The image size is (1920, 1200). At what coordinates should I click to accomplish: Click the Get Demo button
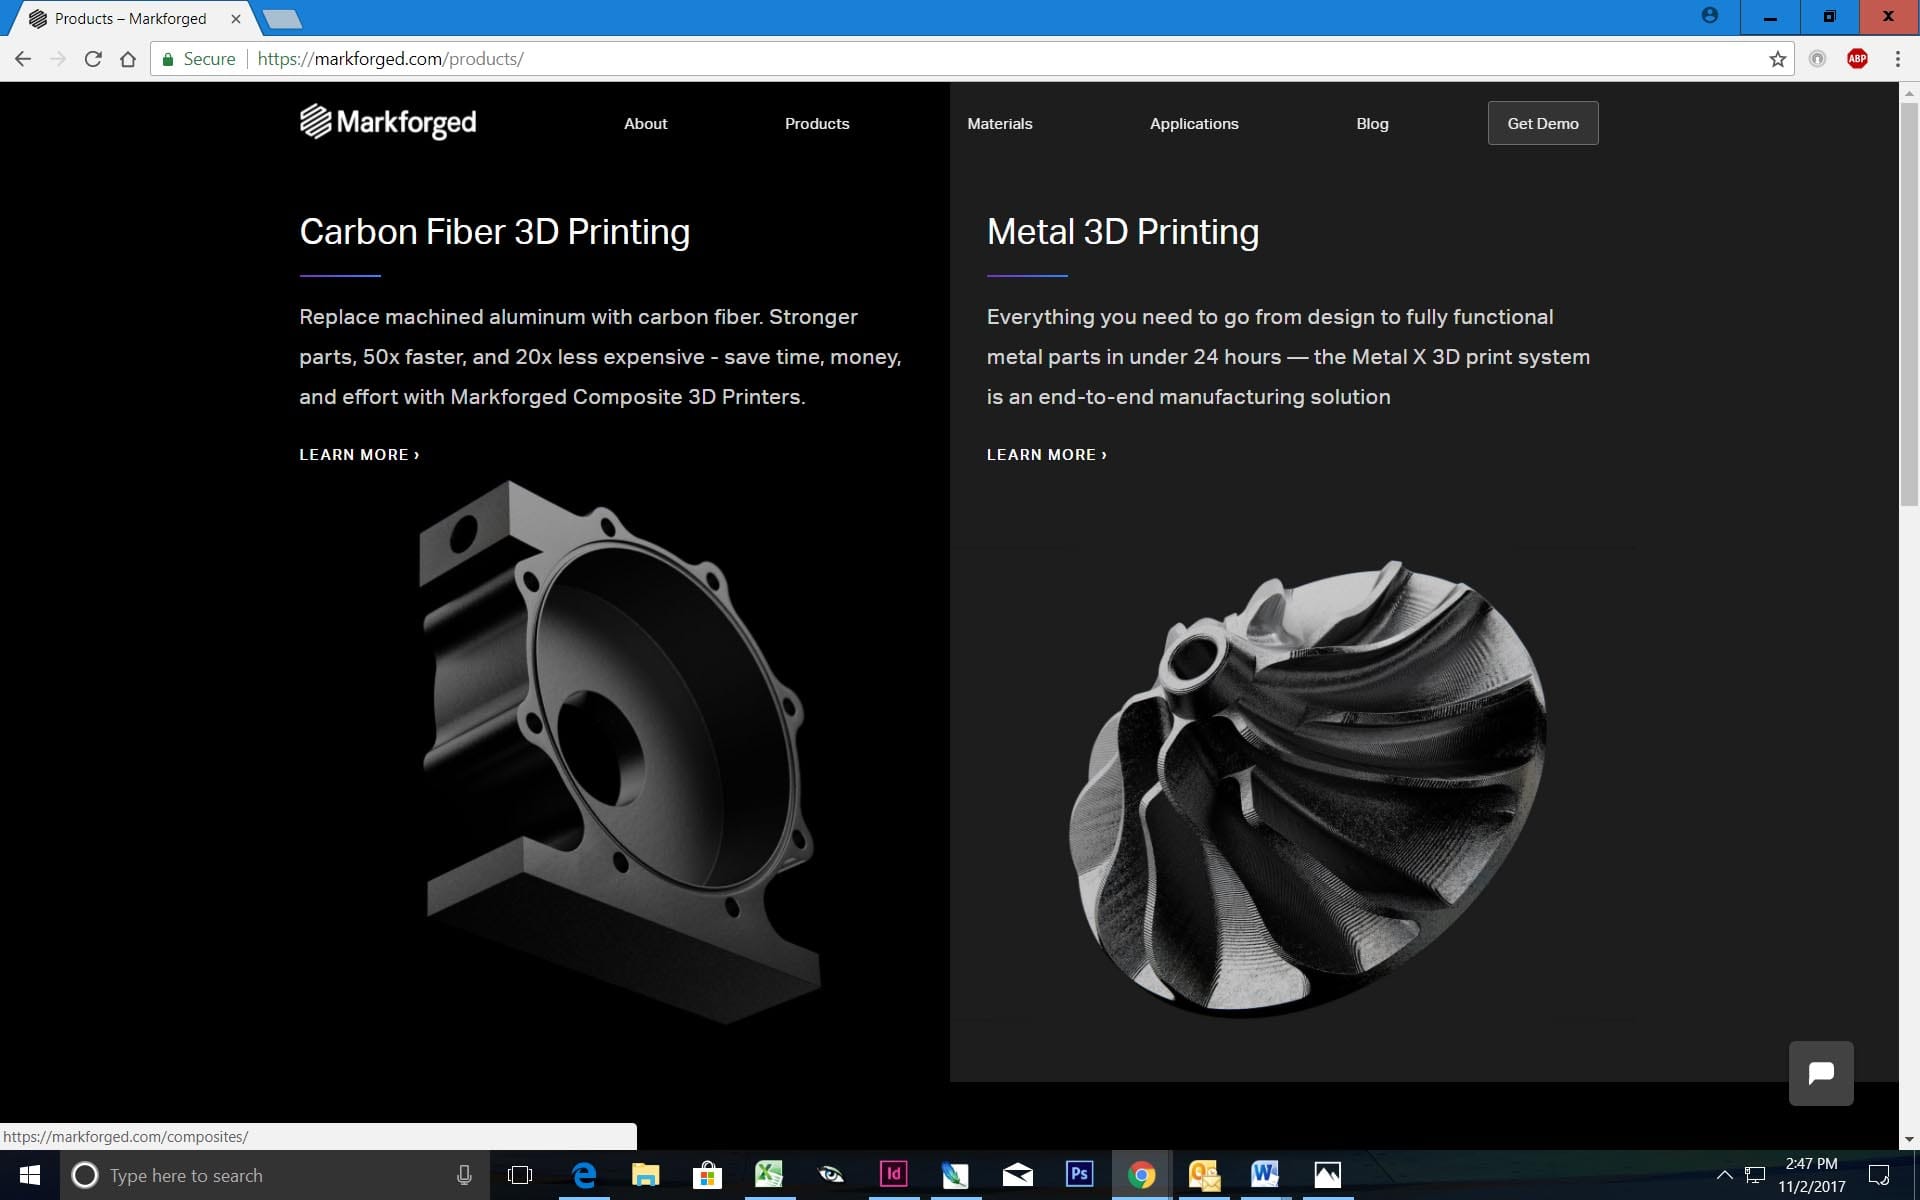pyautogui.click(x=1542, y=123)
